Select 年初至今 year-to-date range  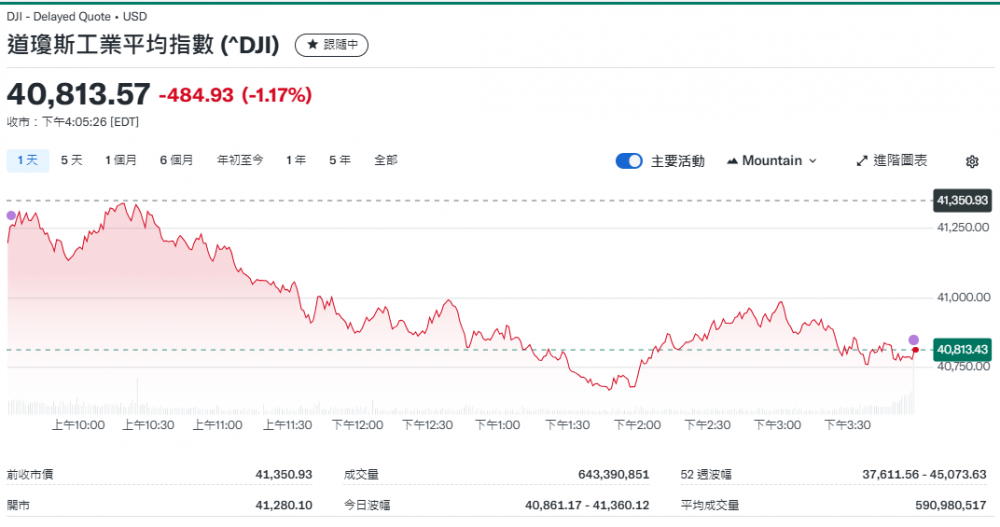[x=240, y=160]
